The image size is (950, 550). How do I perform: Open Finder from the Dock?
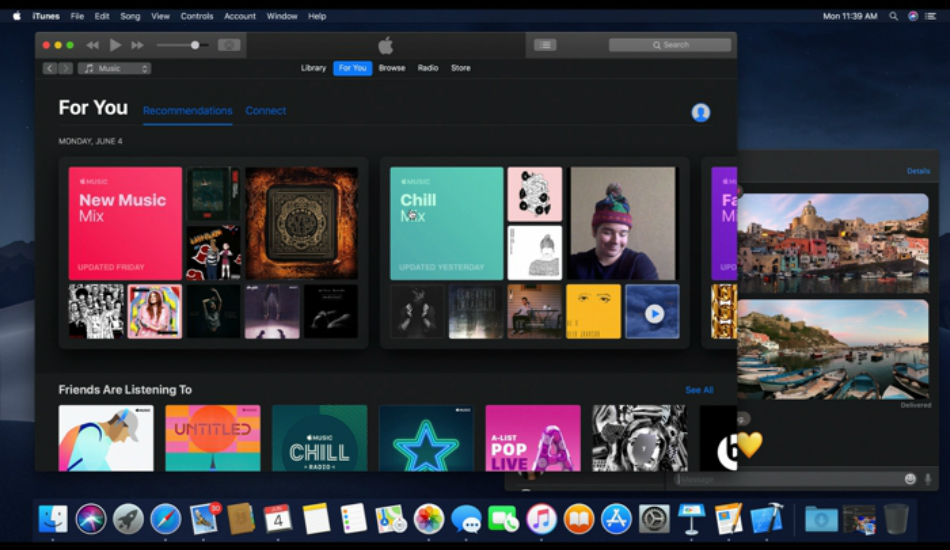[x=53, y=519]
